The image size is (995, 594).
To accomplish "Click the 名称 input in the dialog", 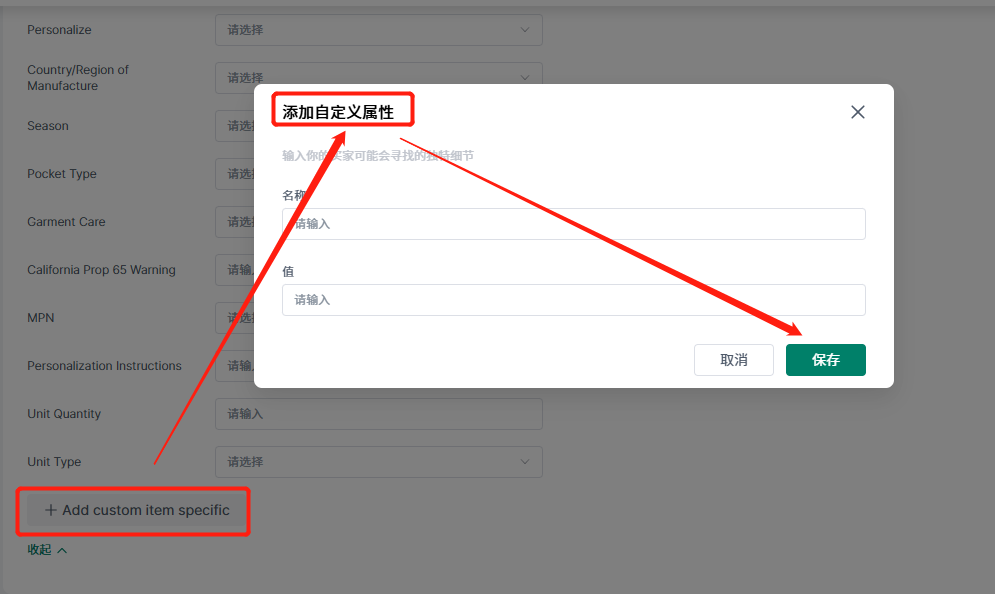I will pyautogui.click(x=573, y=224).
